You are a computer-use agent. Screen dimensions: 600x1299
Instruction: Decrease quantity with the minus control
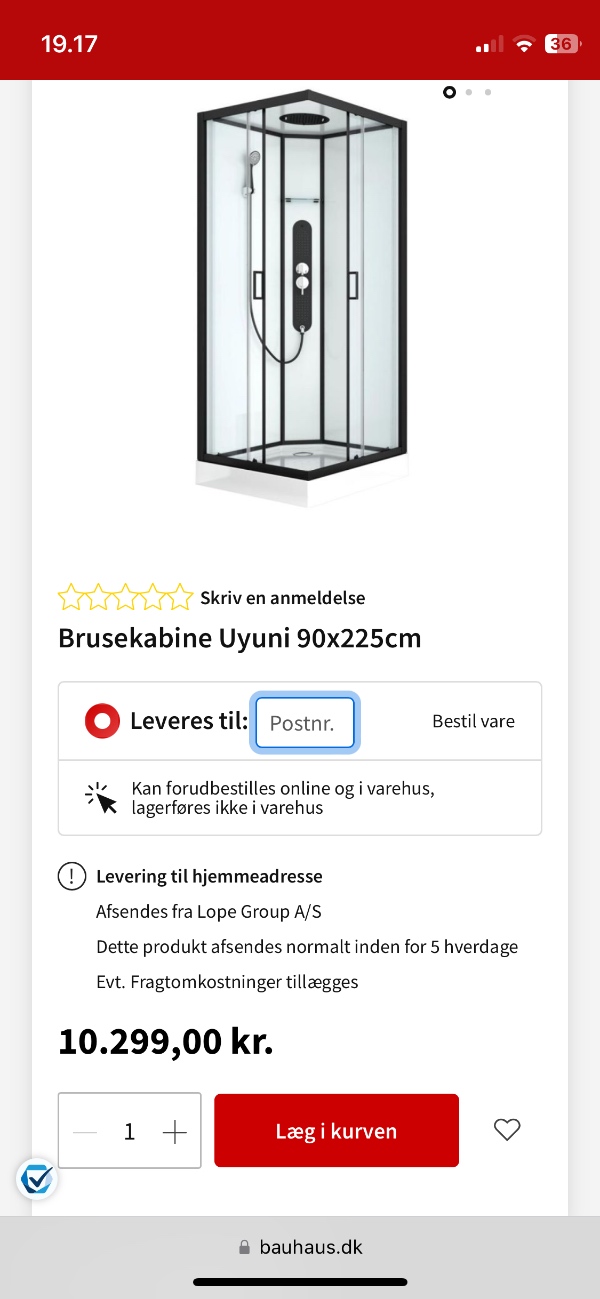click(84, 1131)
